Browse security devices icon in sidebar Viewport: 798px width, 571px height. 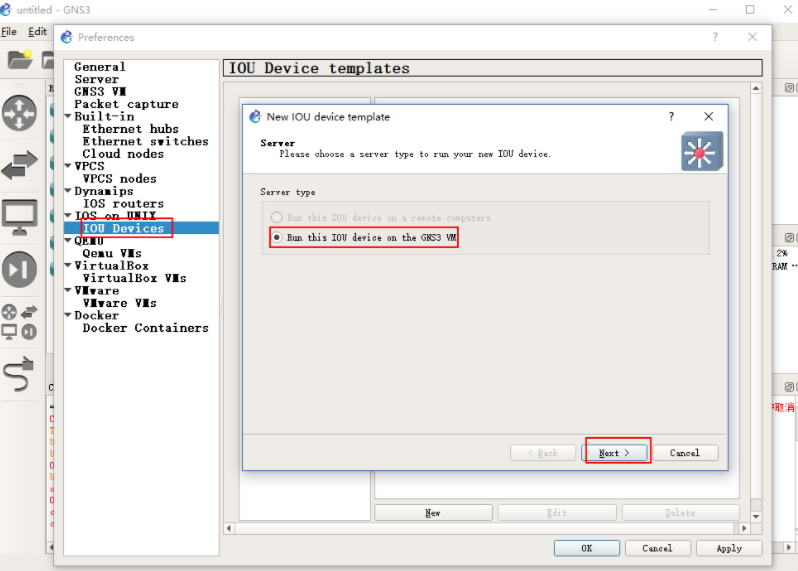[19, 270]
